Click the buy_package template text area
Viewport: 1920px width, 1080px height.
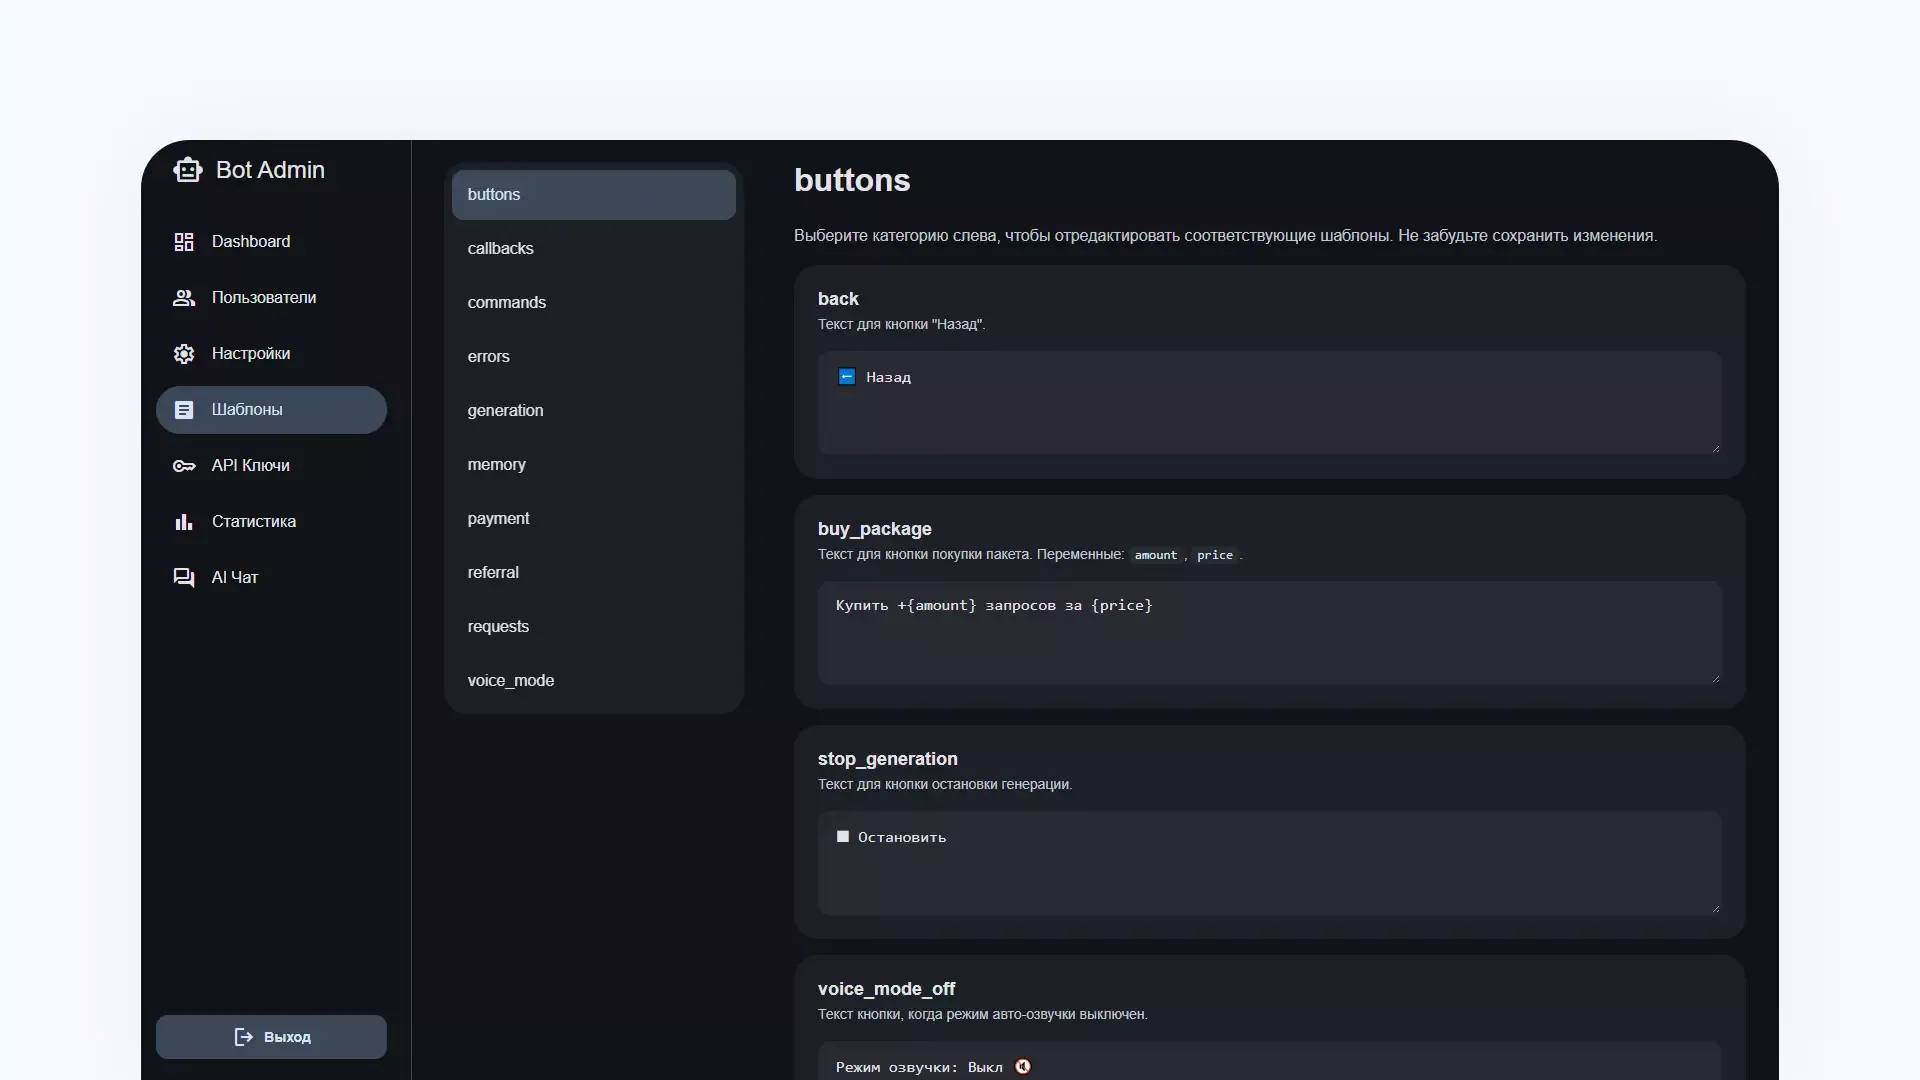[x=1268, y=633]
